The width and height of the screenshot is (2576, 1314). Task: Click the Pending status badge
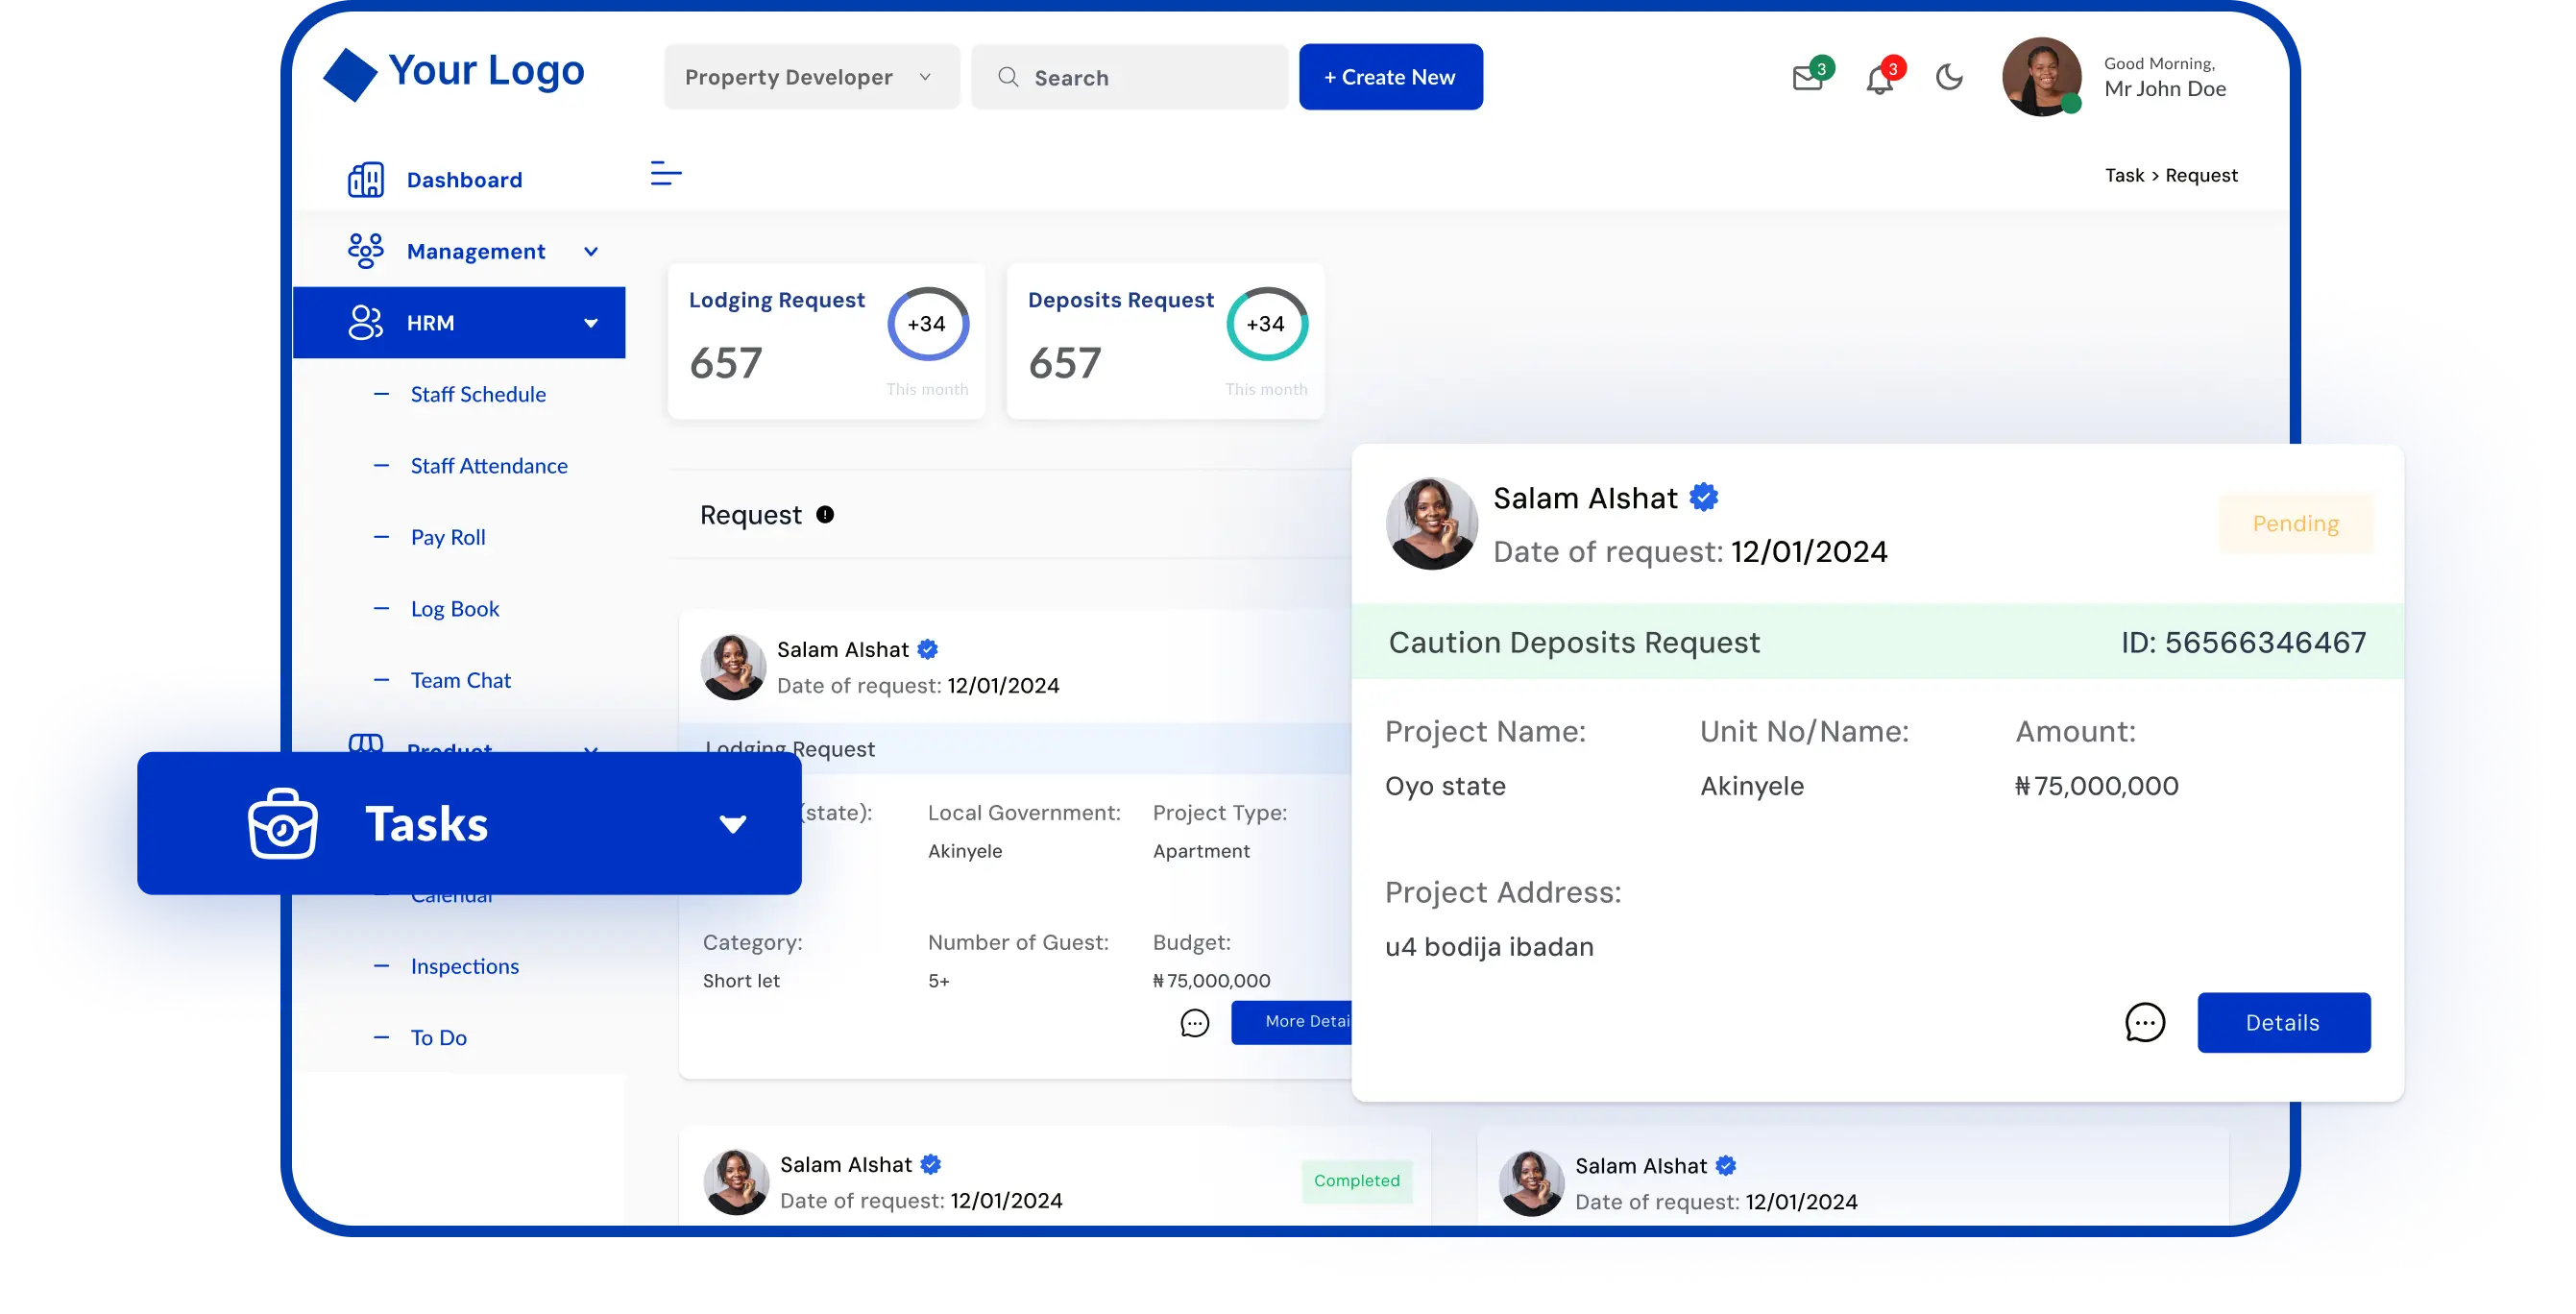click(2295, 524)
